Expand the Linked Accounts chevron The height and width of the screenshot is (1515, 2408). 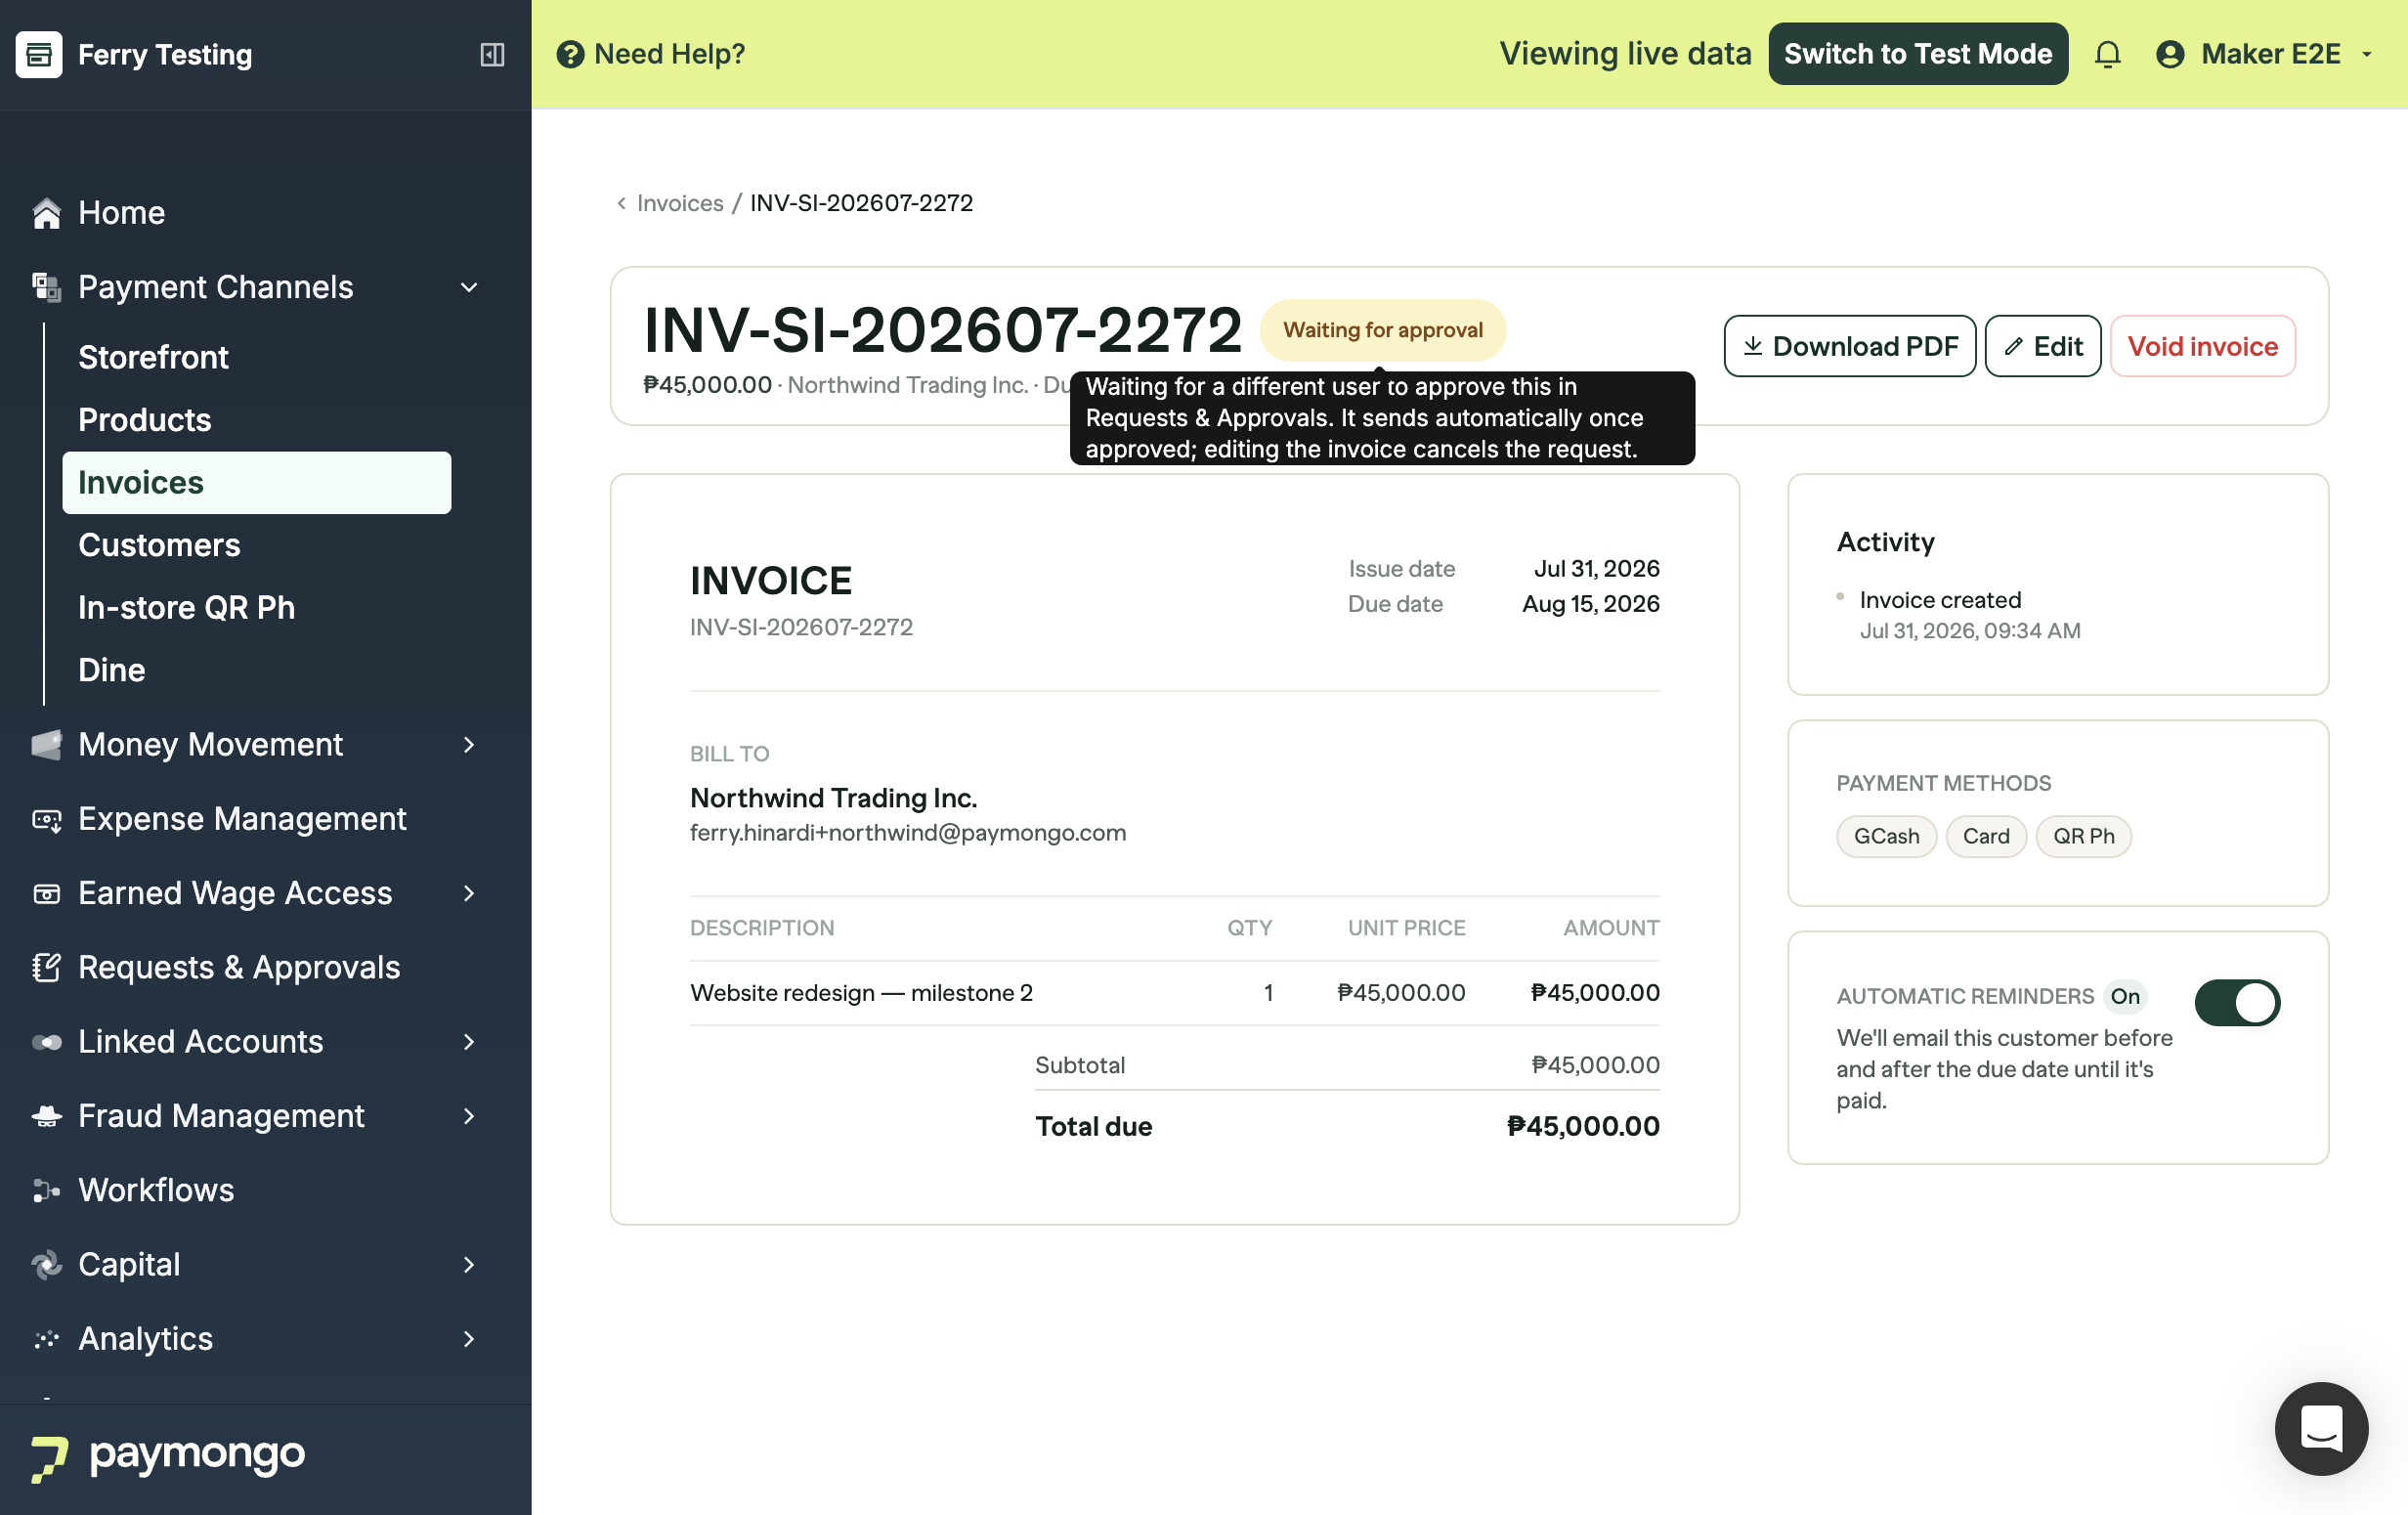tap(469, 1042)
